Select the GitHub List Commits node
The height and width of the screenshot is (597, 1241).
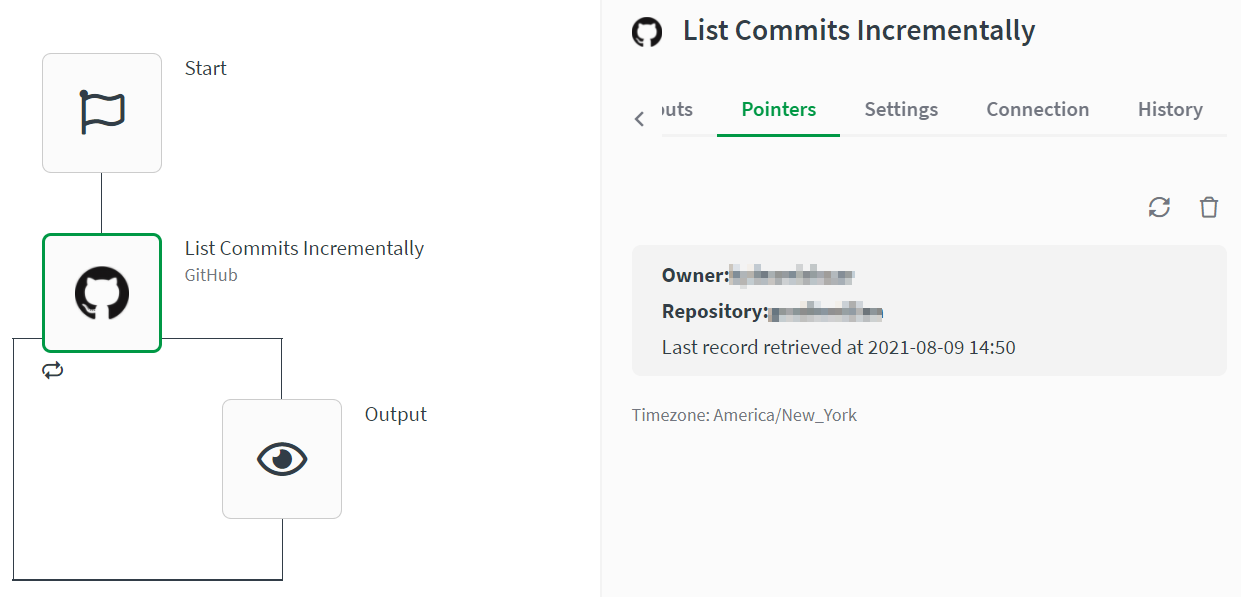point(101,293)
